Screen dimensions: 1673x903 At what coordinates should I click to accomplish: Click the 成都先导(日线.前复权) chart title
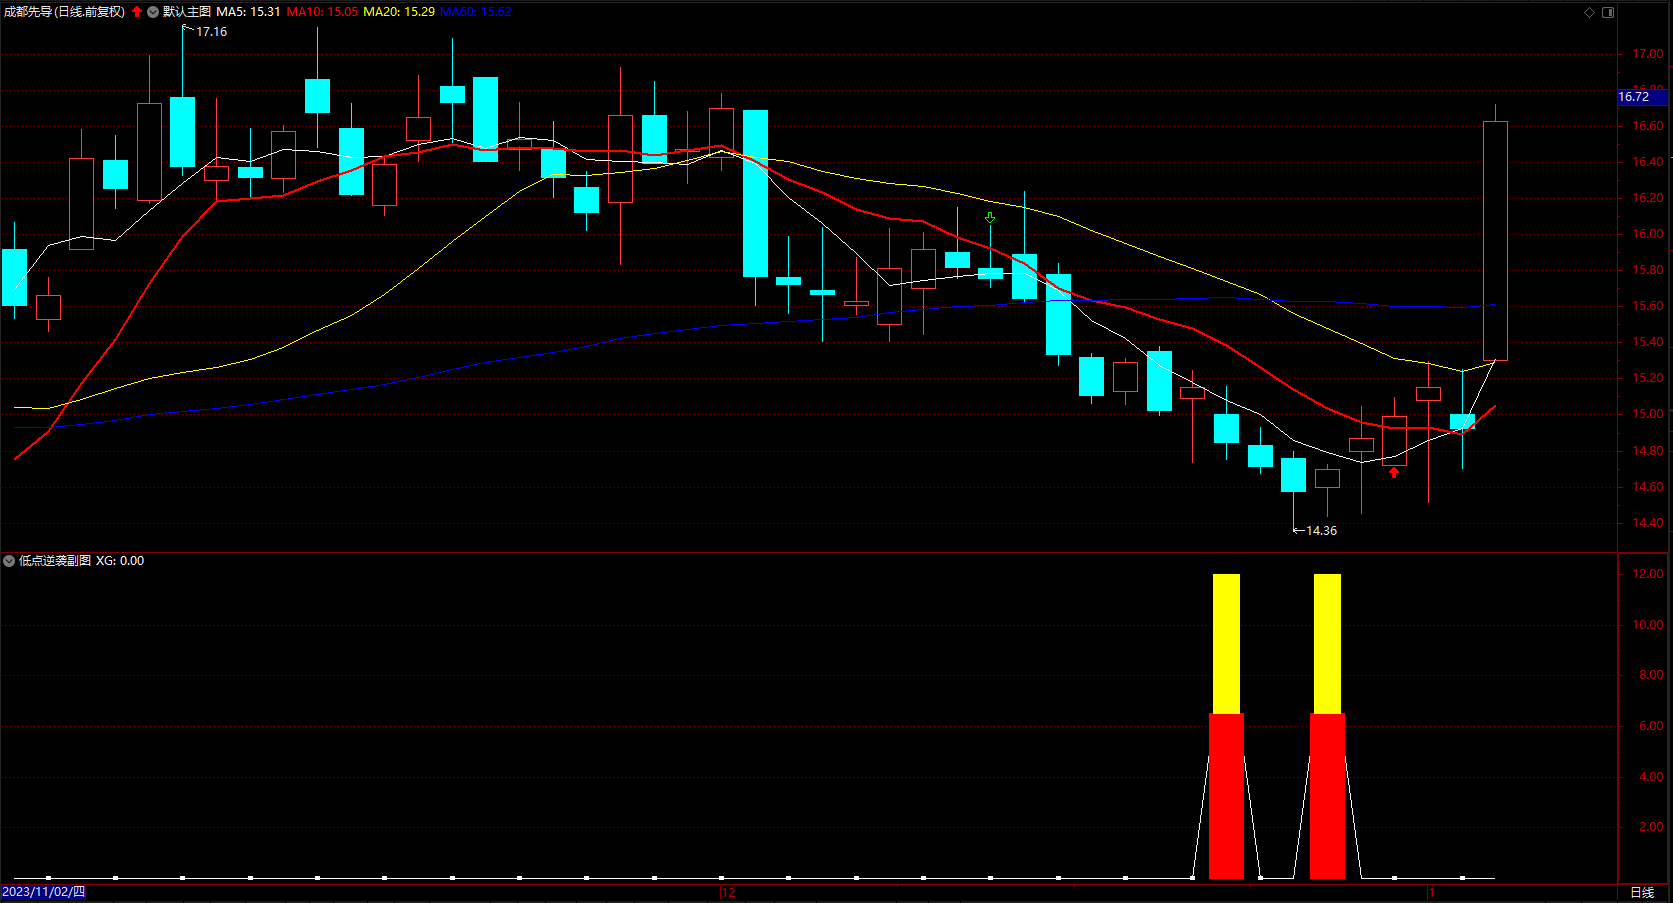click(65, 12)
